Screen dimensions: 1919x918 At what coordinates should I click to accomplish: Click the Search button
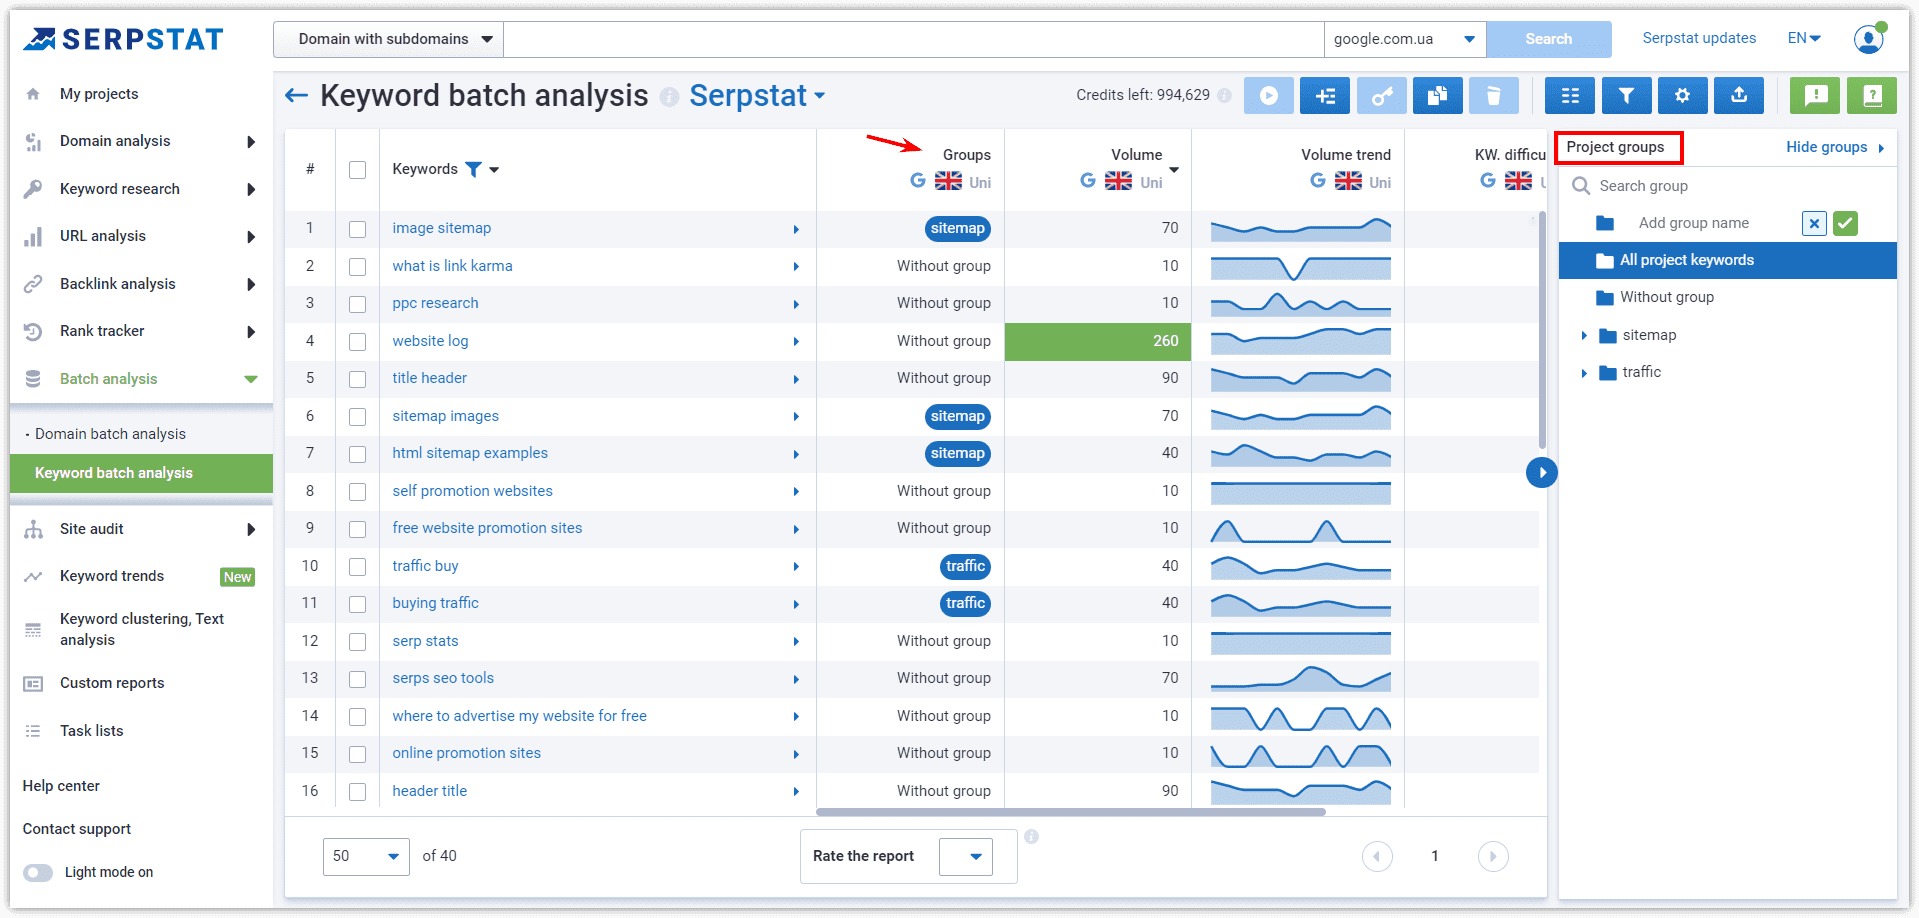tap(1549, 39)
